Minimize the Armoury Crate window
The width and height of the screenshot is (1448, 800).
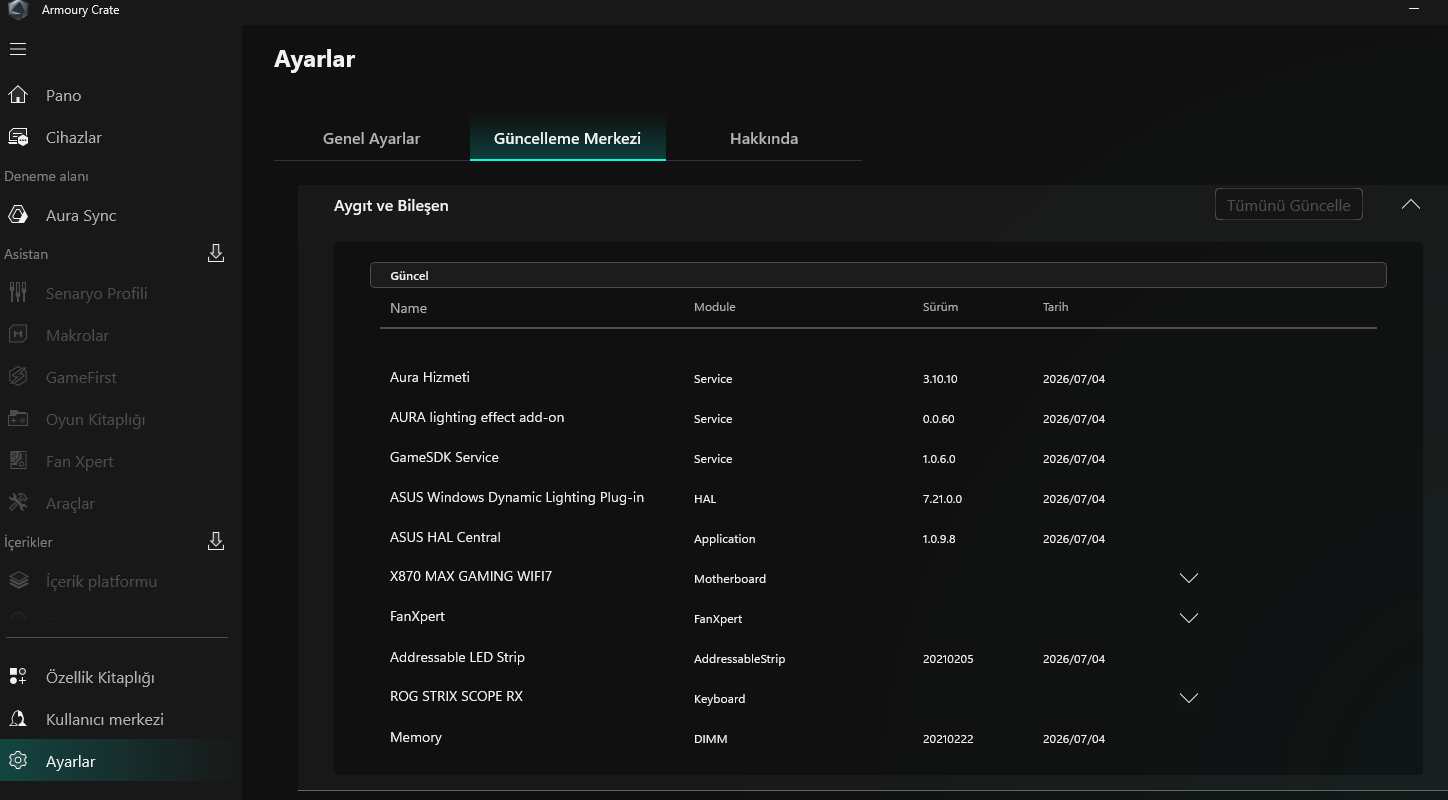tap(1414, 9)
